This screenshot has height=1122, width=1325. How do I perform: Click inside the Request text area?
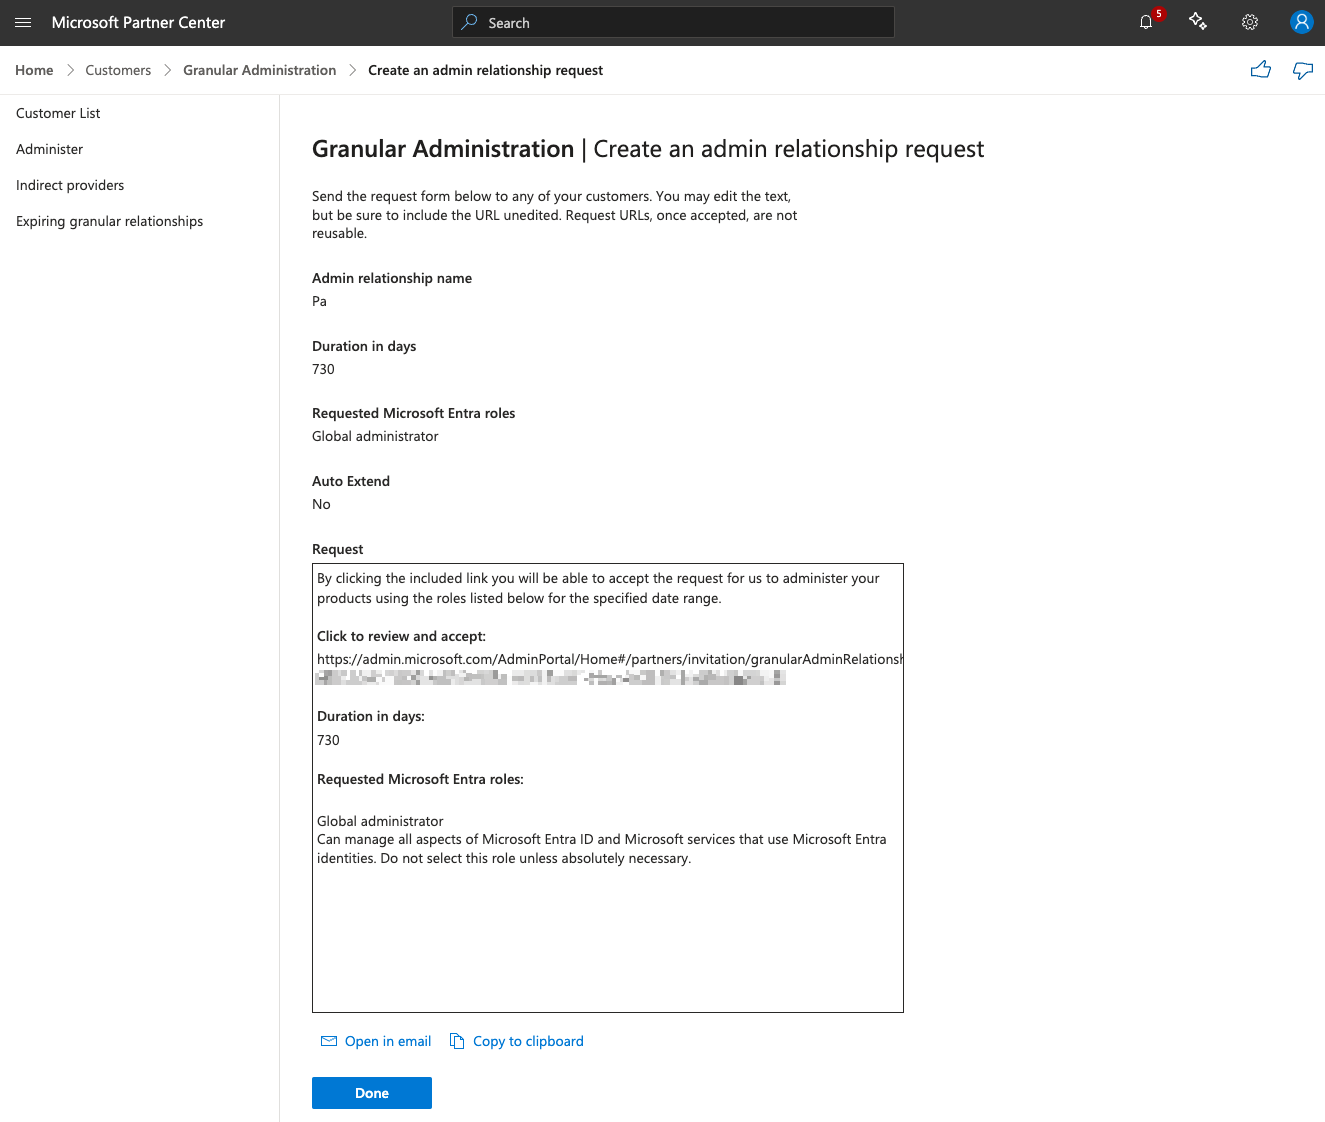coord(608,788)
